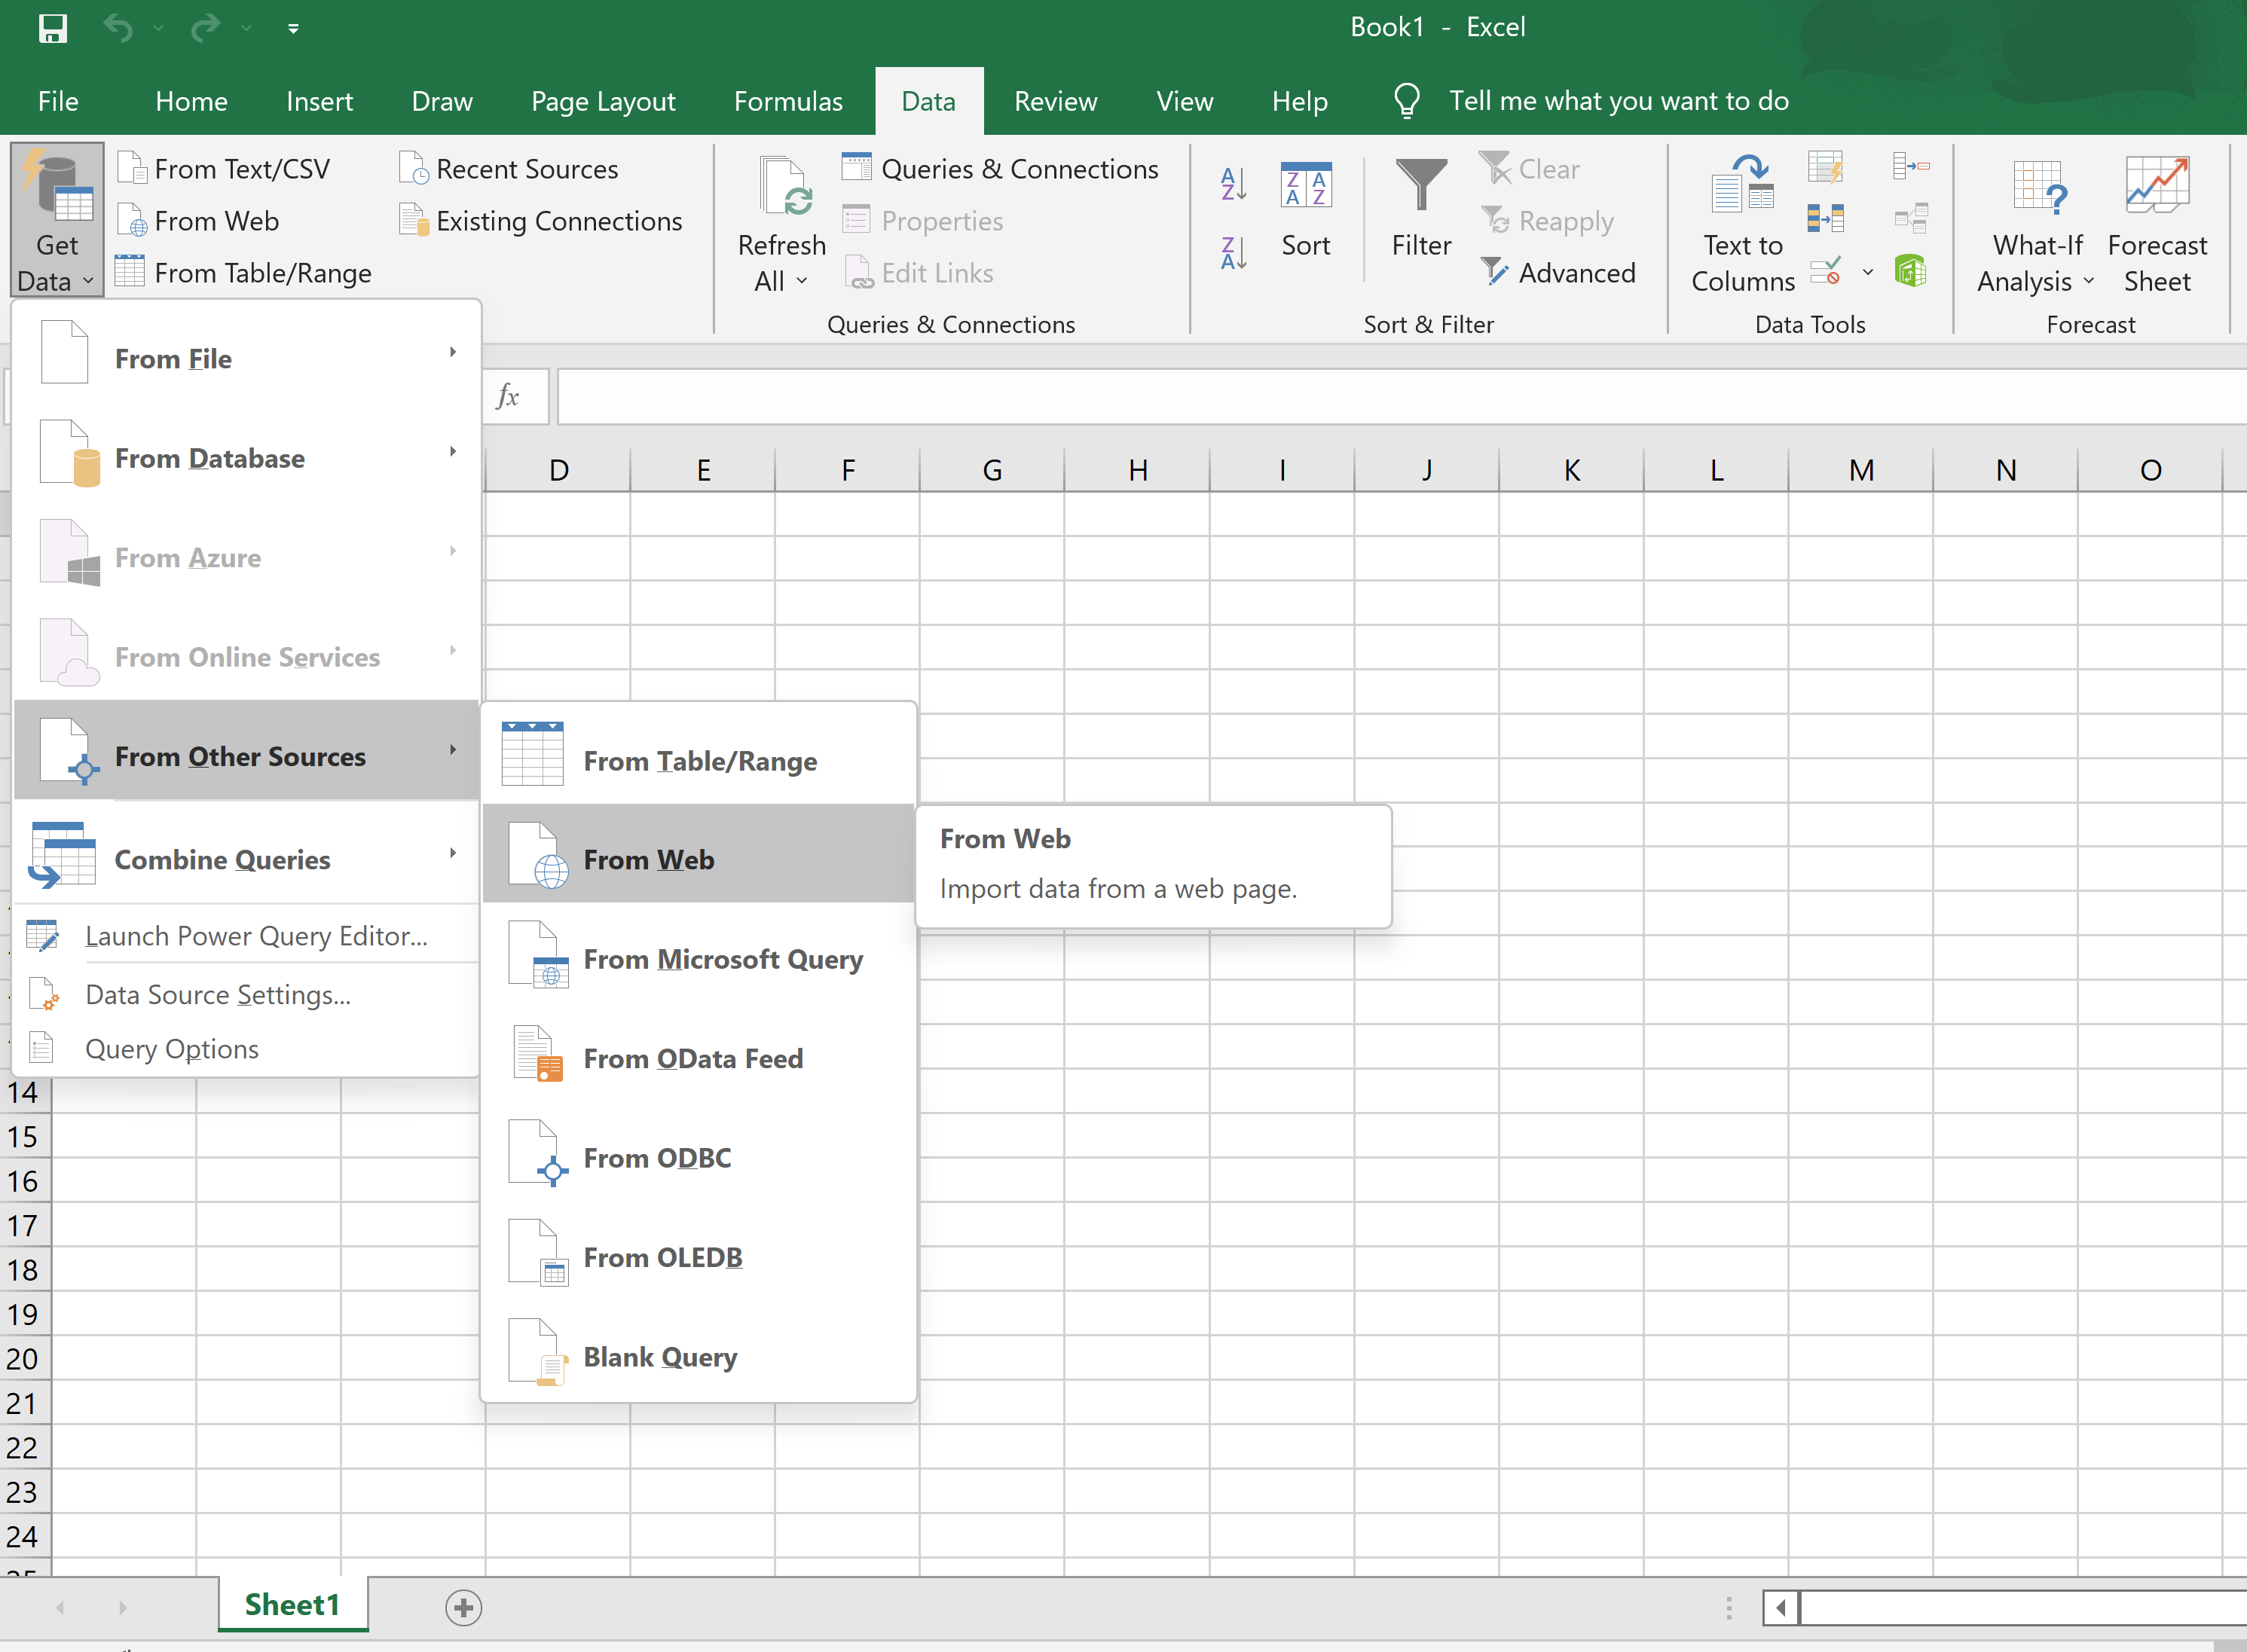Add a new sheet with plus button
Image resolution: width=2247 pixels, height=1652 pixels.
point(463,1607)
